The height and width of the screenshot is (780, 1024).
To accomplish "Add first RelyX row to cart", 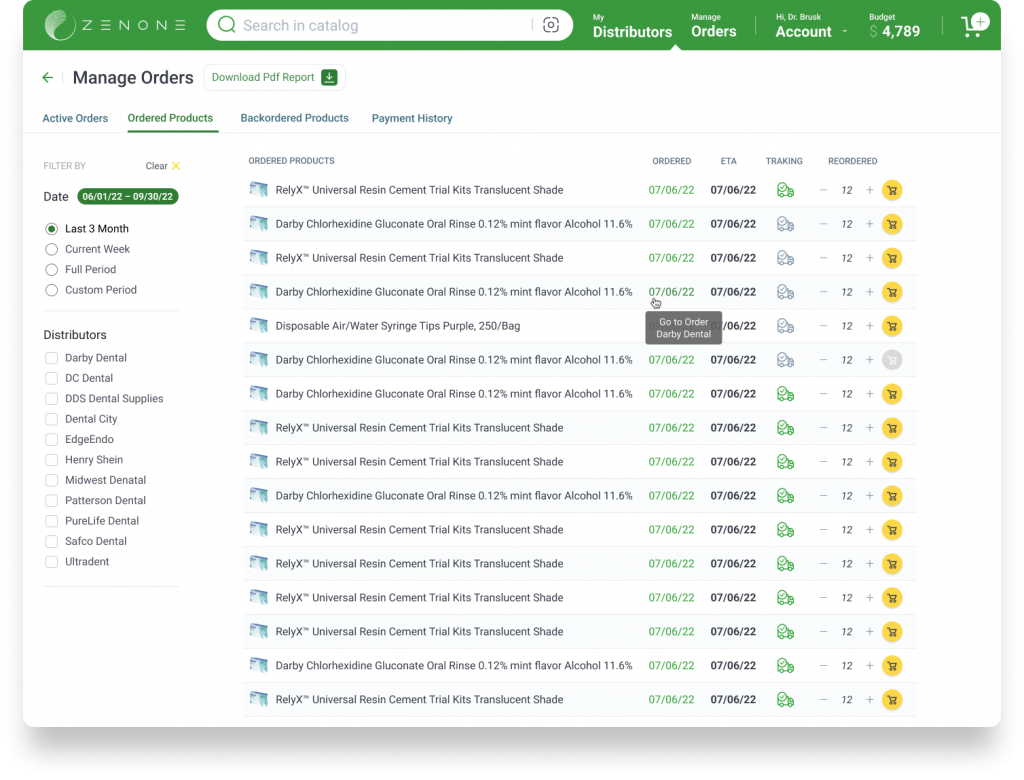I will 892,190.
